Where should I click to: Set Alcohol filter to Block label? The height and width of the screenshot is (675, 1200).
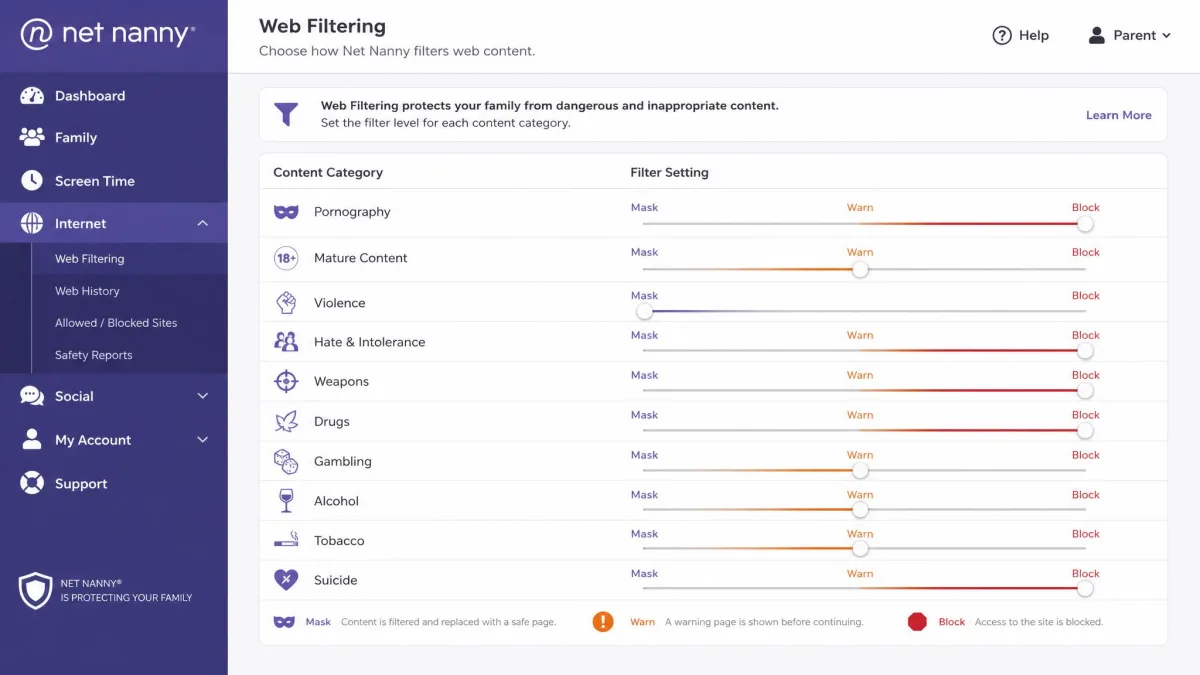[1085, 495]
